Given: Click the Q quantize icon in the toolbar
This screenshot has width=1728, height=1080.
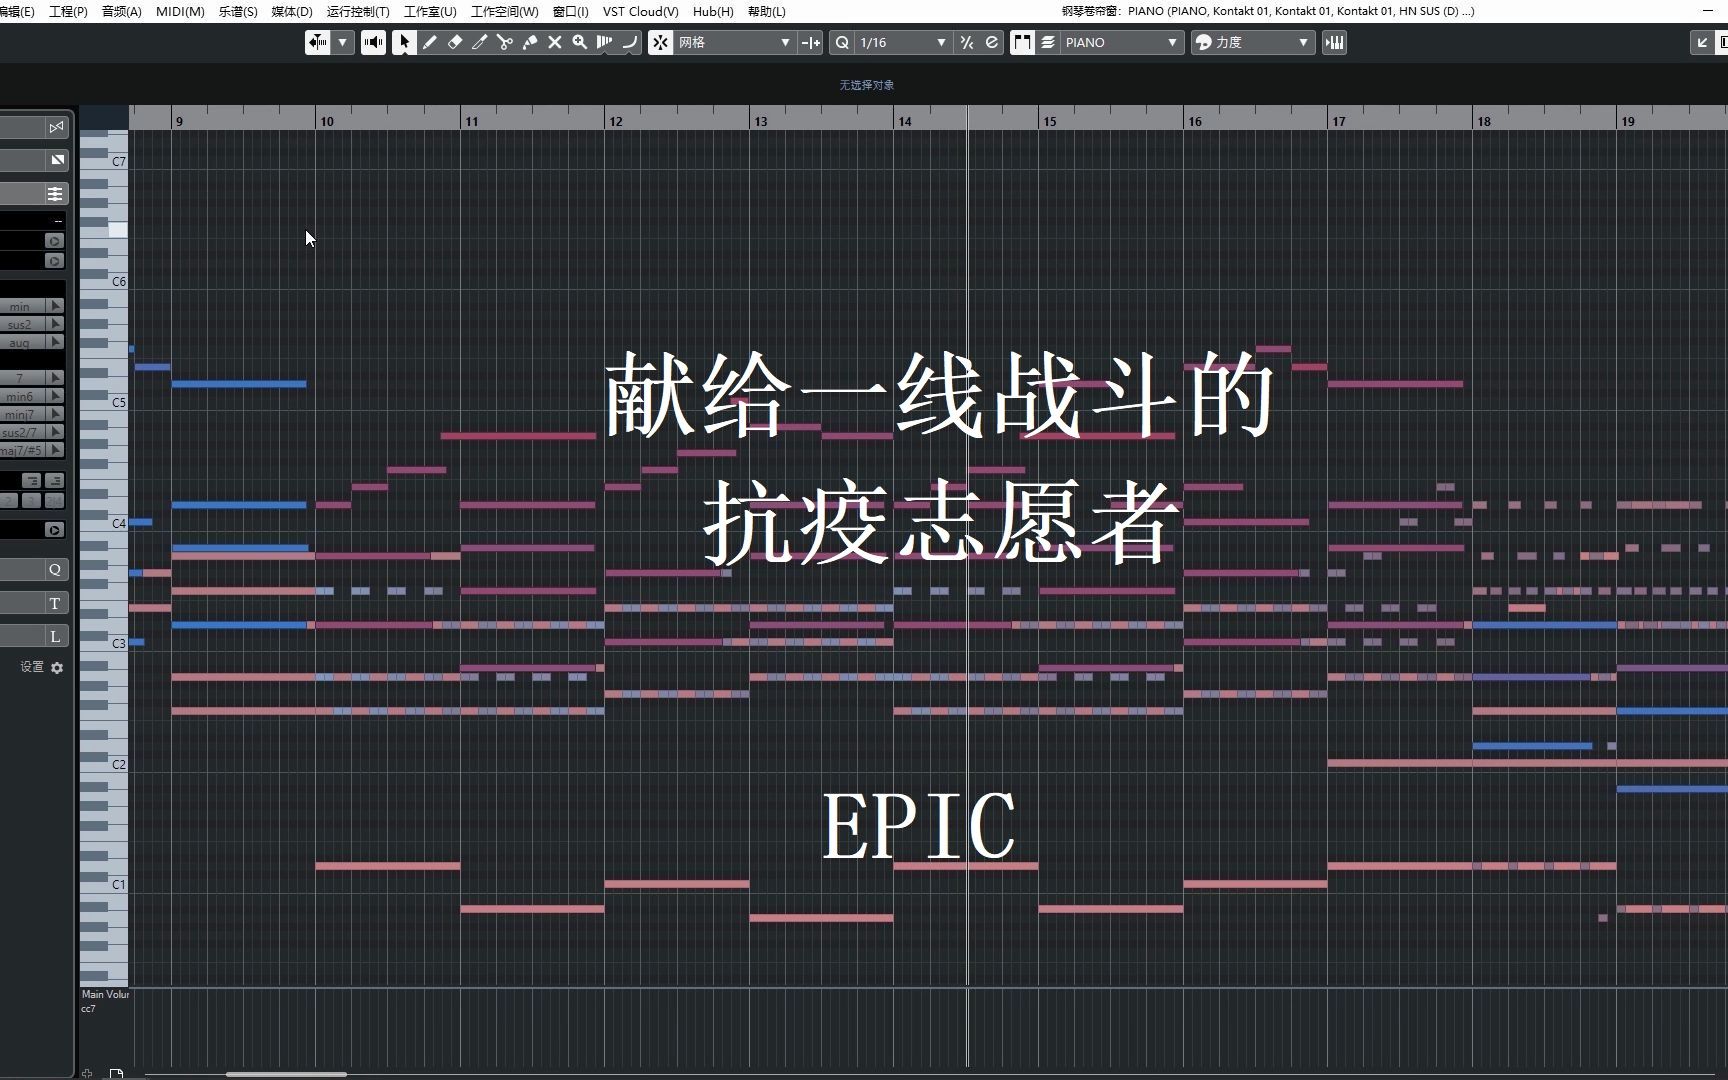Looking at the screenshot, I should pos(842,42).
